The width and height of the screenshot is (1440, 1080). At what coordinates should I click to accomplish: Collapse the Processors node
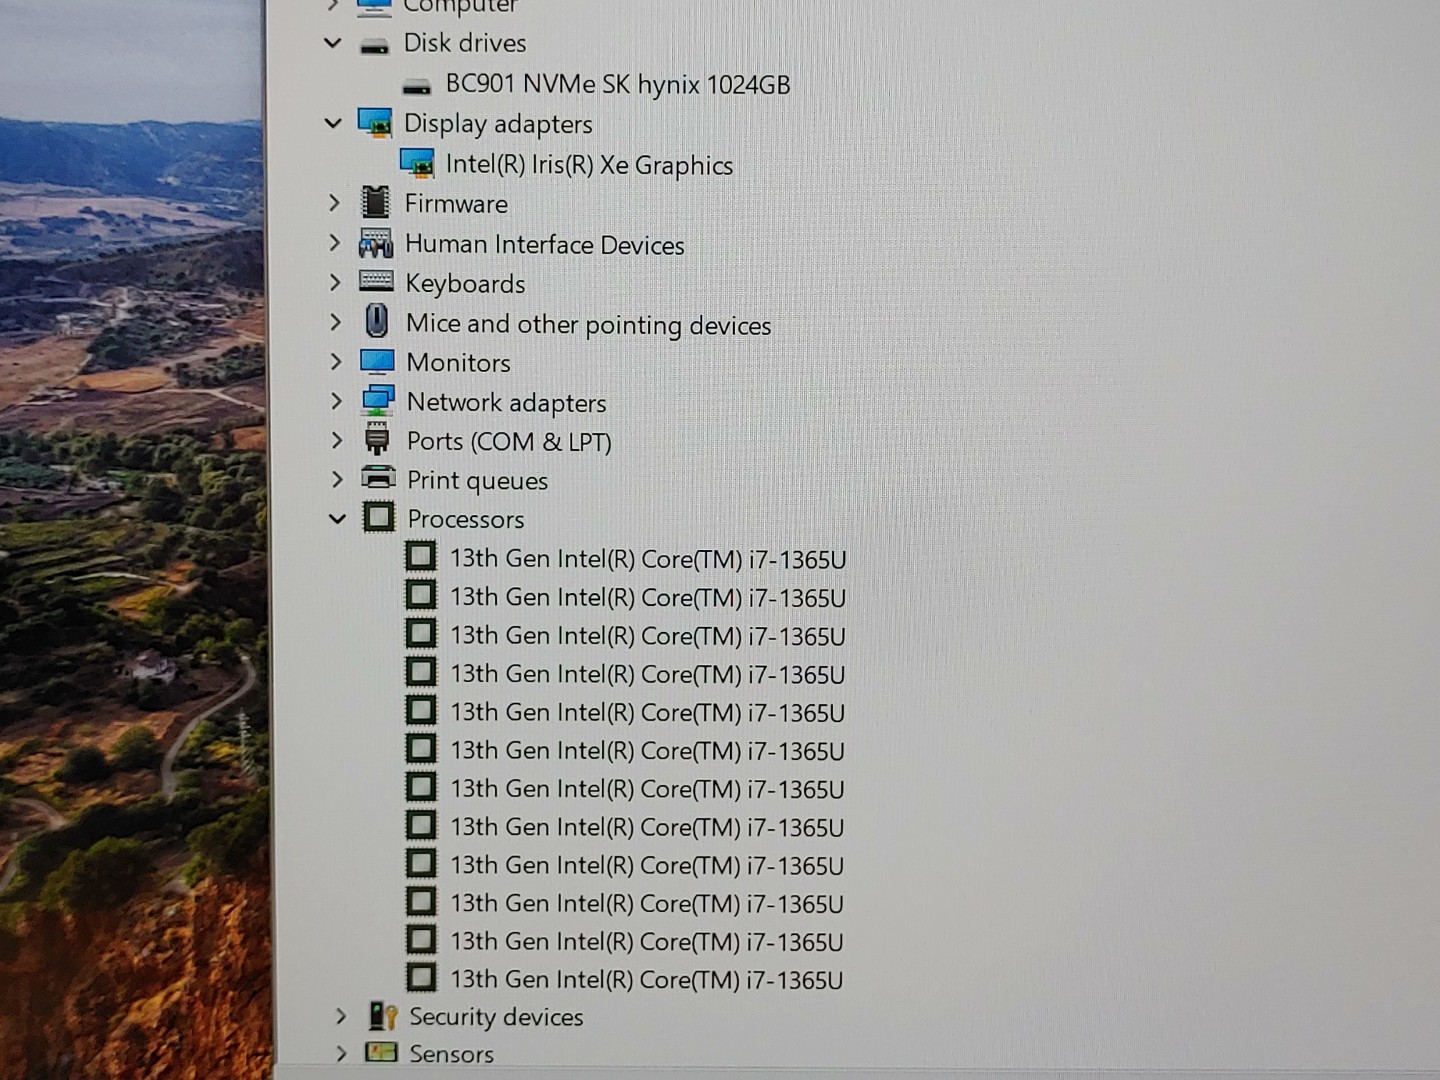(337, 519)
